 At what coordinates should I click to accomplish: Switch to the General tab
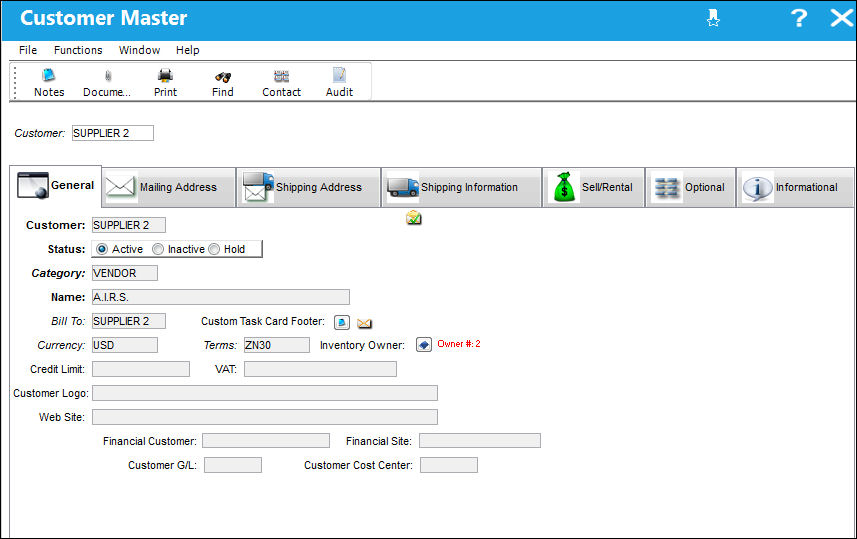[56, 186]
